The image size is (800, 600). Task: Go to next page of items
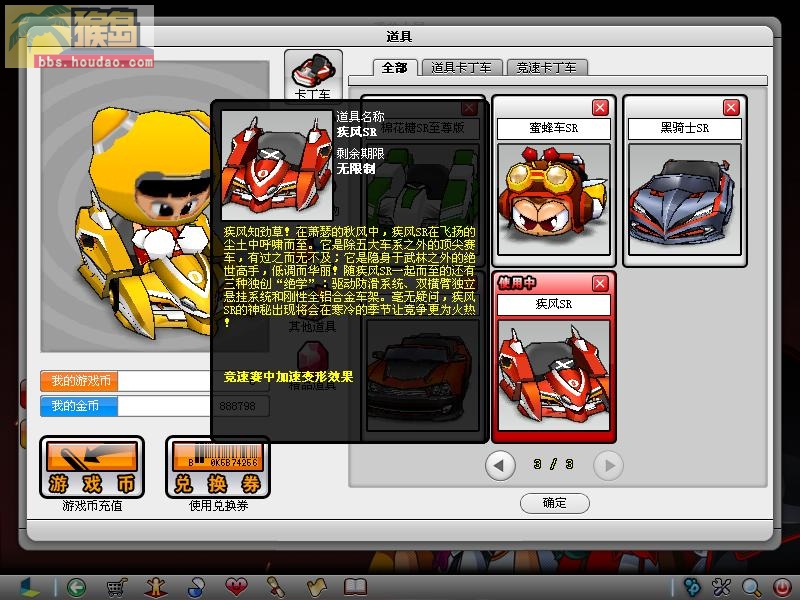[608, 465]
